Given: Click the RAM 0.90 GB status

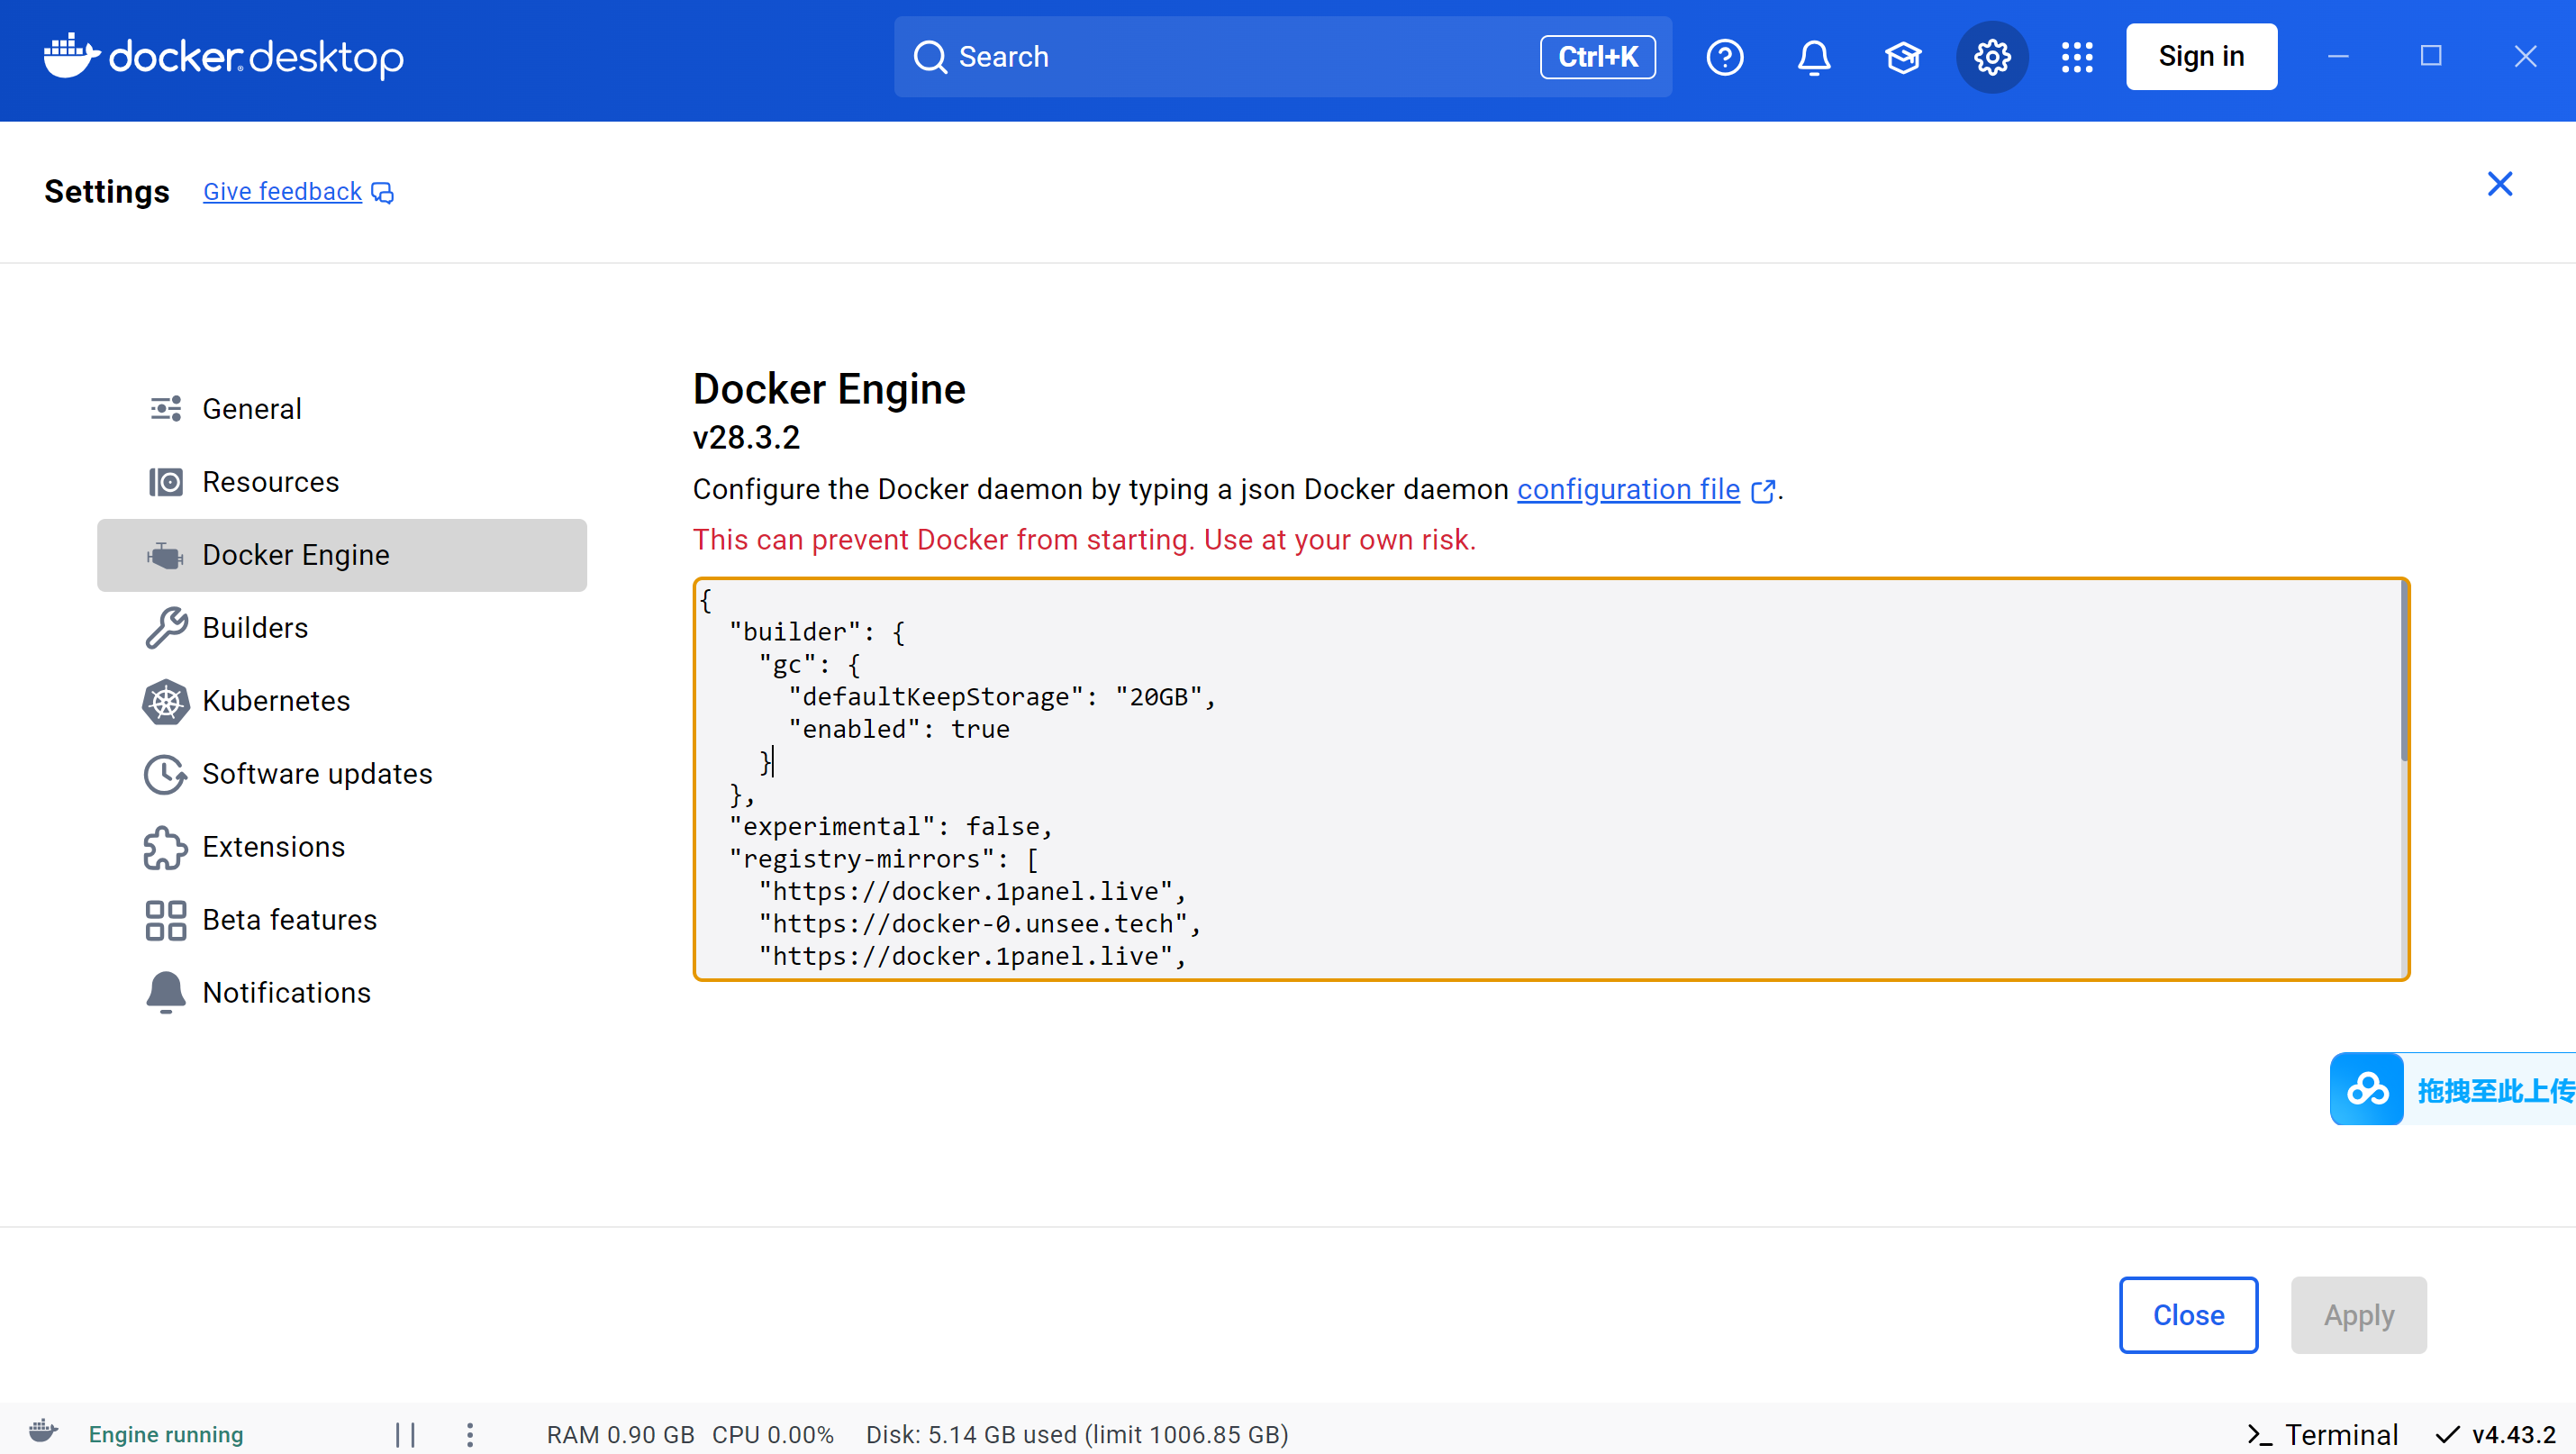Looking at the screenshot, I should coord(620,1434).
